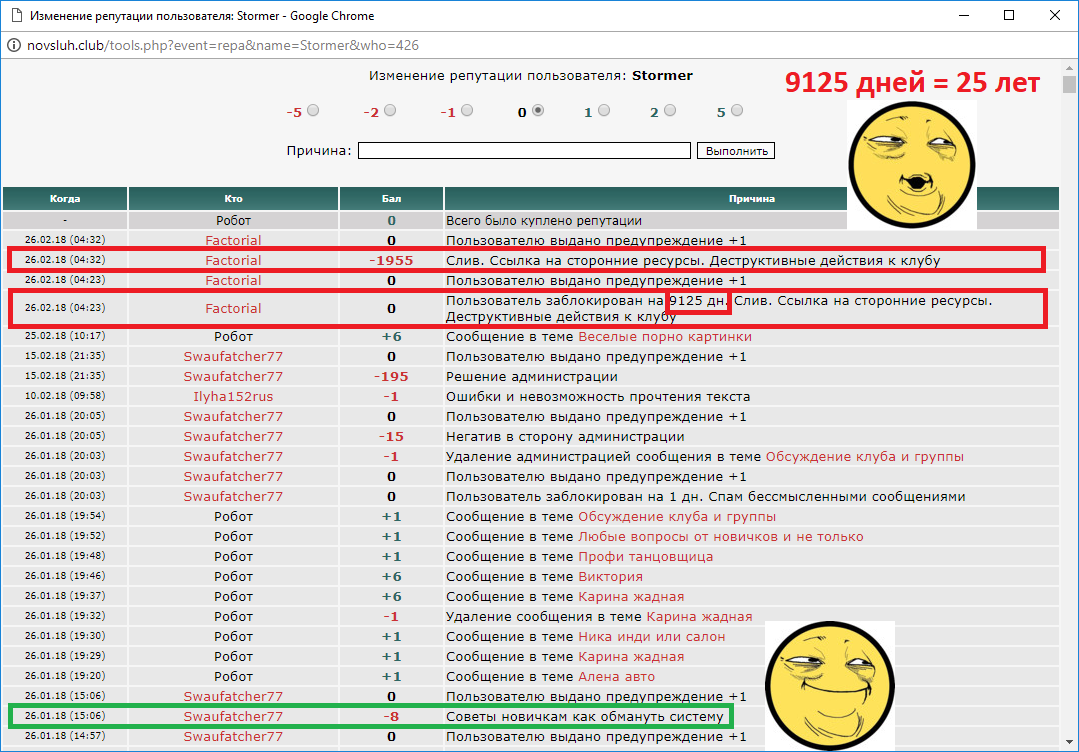Select the -1 reputation radio button
This screenshot has width=1079, height=752.
467,111
